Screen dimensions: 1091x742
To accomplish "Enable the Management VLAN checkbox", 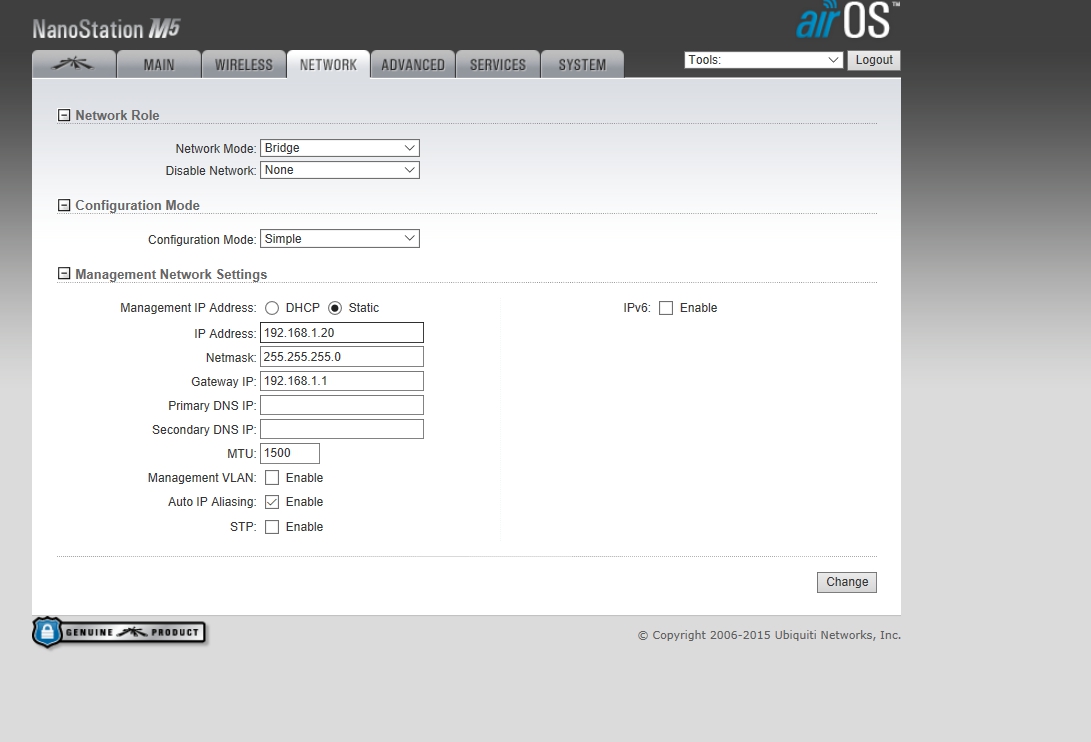I will (x=272, y=478).
